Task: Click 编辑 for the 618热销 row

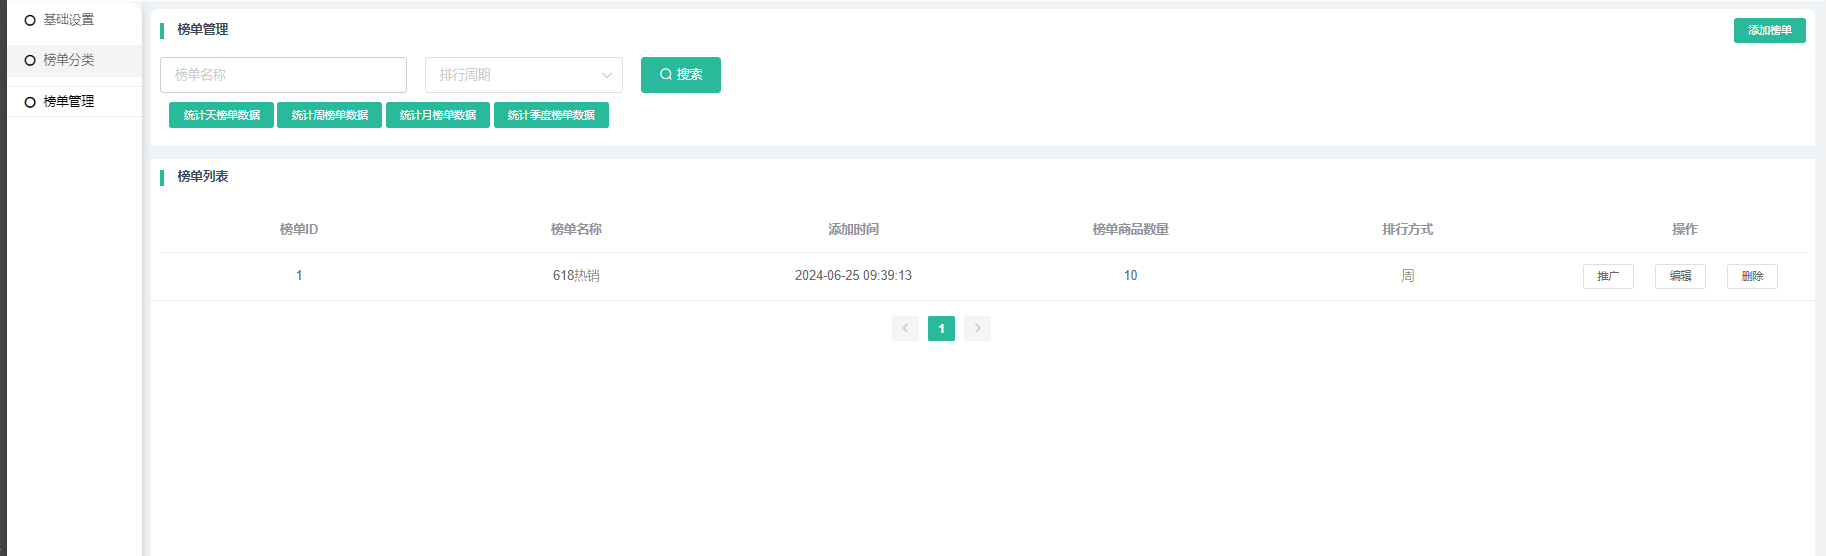Action: pos(1680,276)
